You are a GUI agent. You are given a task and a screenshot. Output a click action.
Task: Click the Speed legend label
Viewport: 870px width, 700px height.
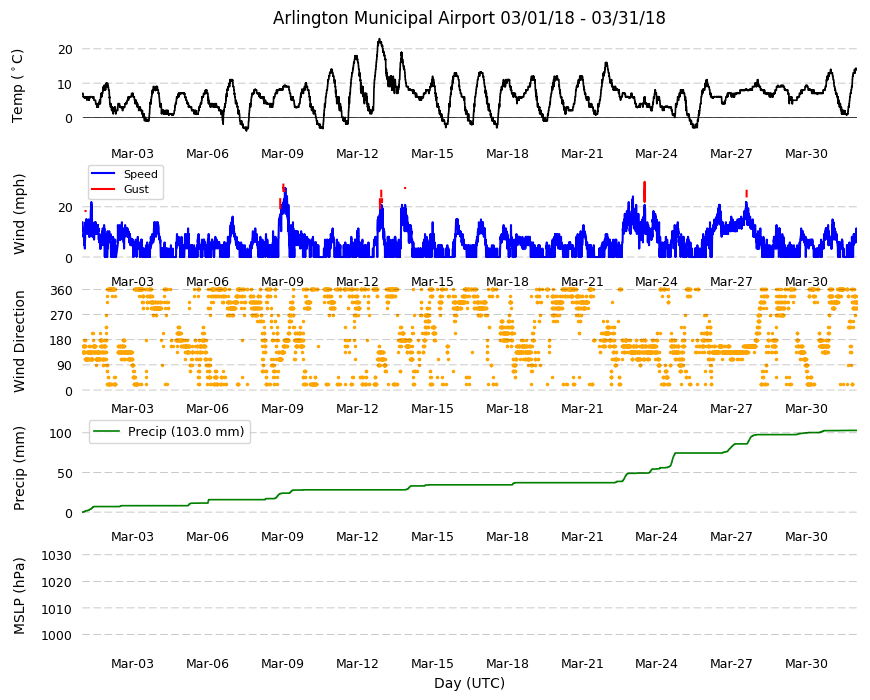(x=140, y=174)
